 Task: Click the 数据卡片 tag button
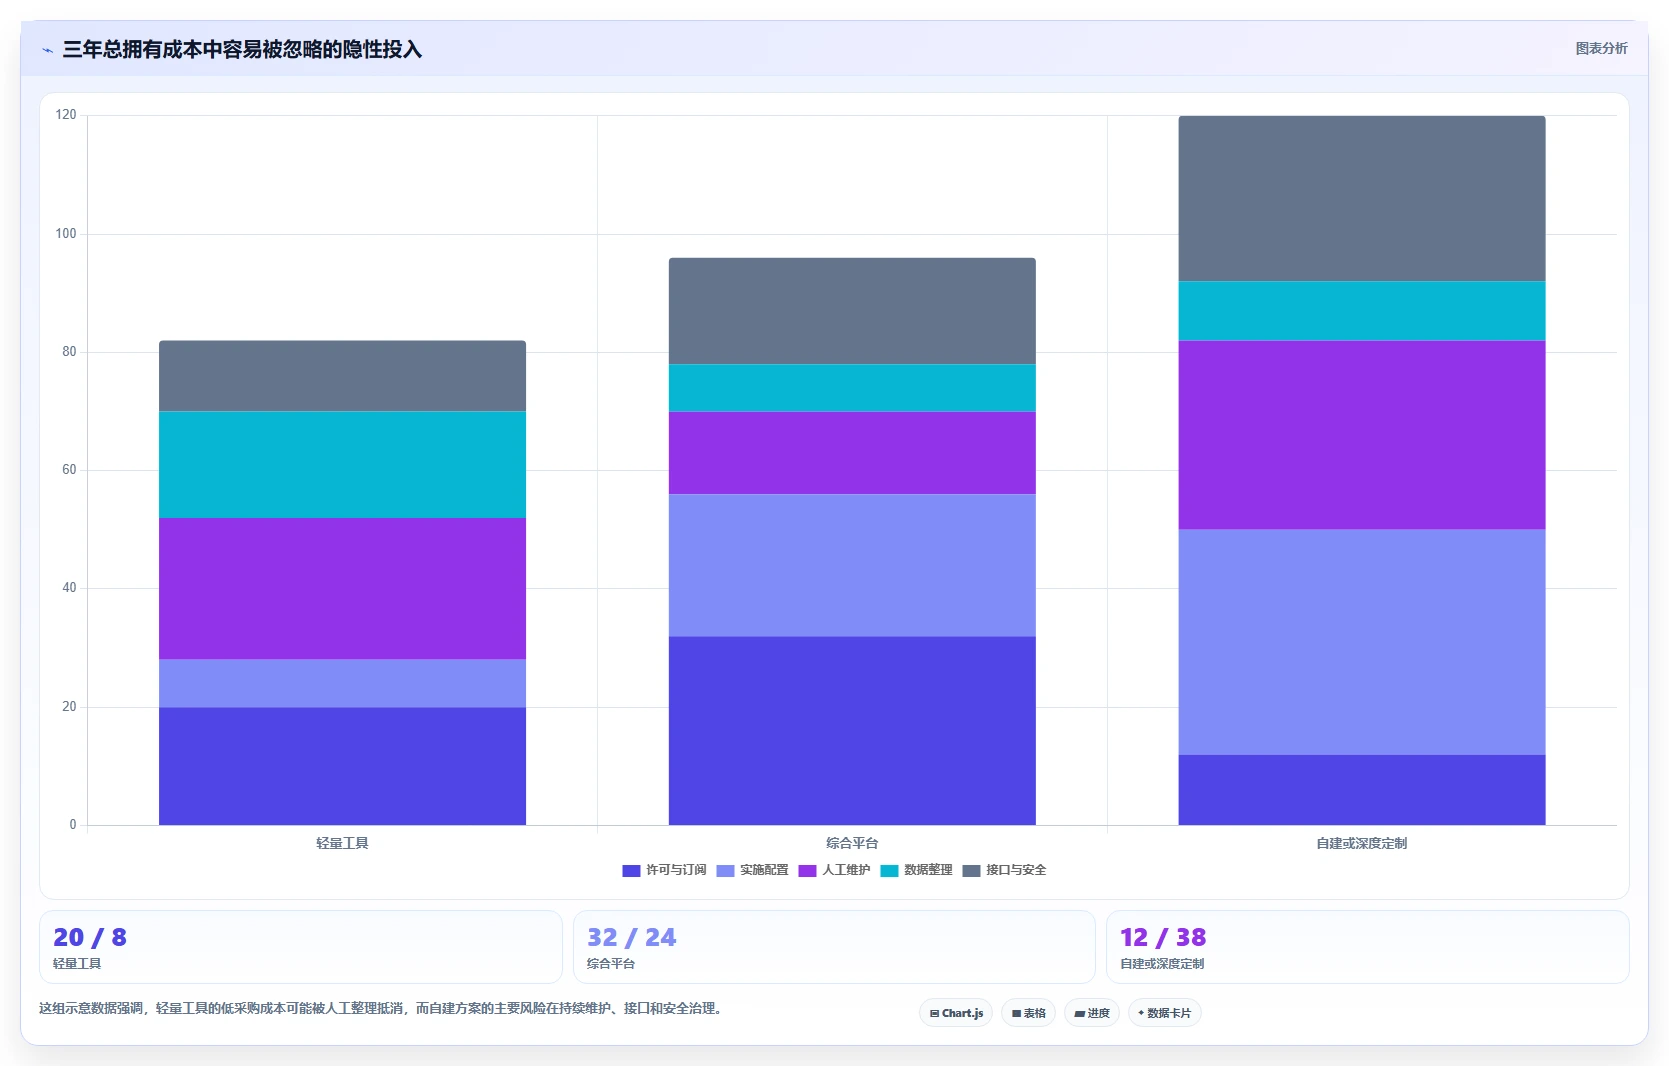click(x=1165, y=1013)
